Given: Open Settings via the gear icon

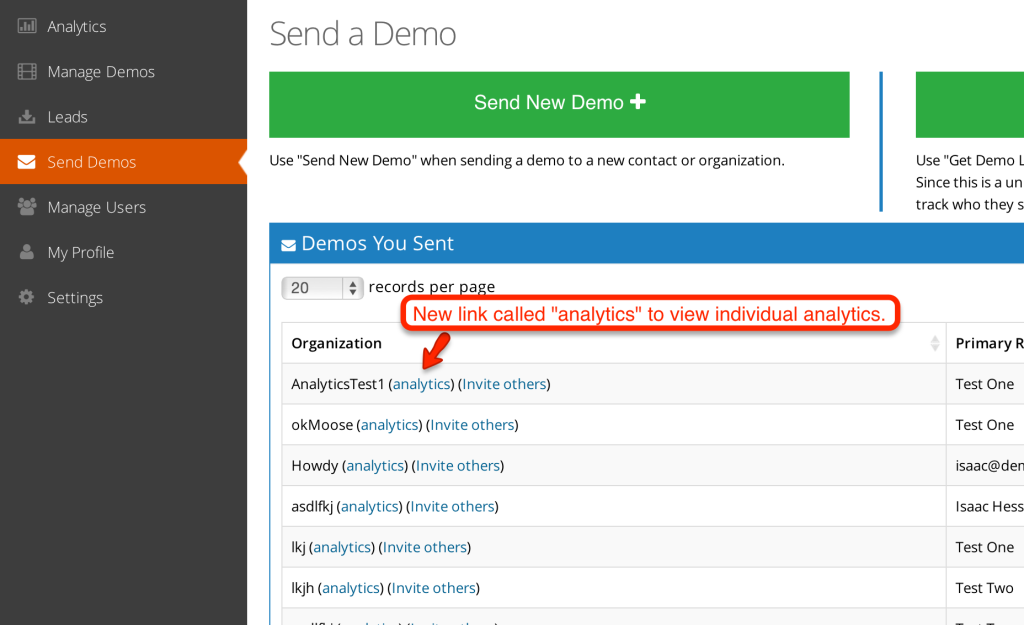Looking at the screenshot, I should [x=25, y=297].
